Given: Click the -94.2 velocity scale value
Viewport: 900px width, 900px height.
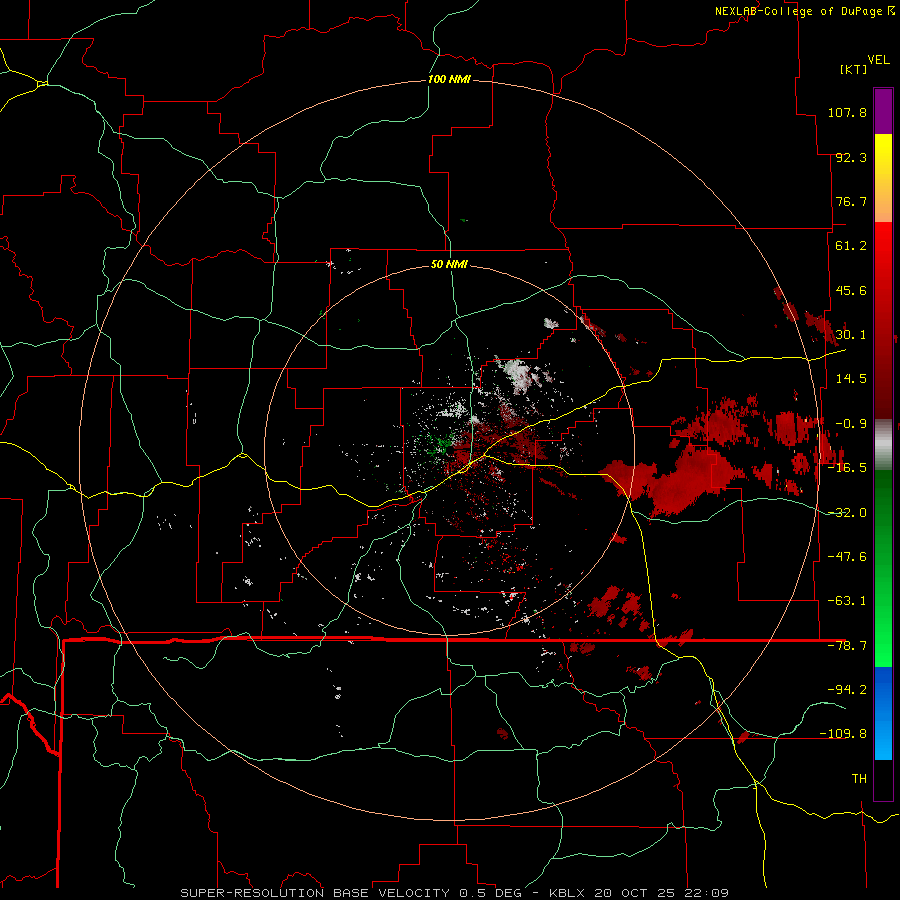Looking at the screenshot, I should 847,689.
